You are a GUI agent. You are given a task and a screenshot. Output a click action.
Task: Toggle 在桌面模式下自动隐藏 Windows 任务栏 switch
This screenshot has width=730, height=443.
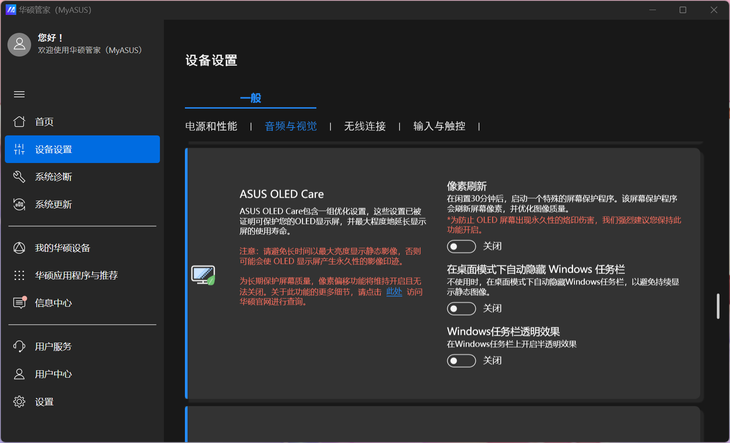tap(461, 309)
